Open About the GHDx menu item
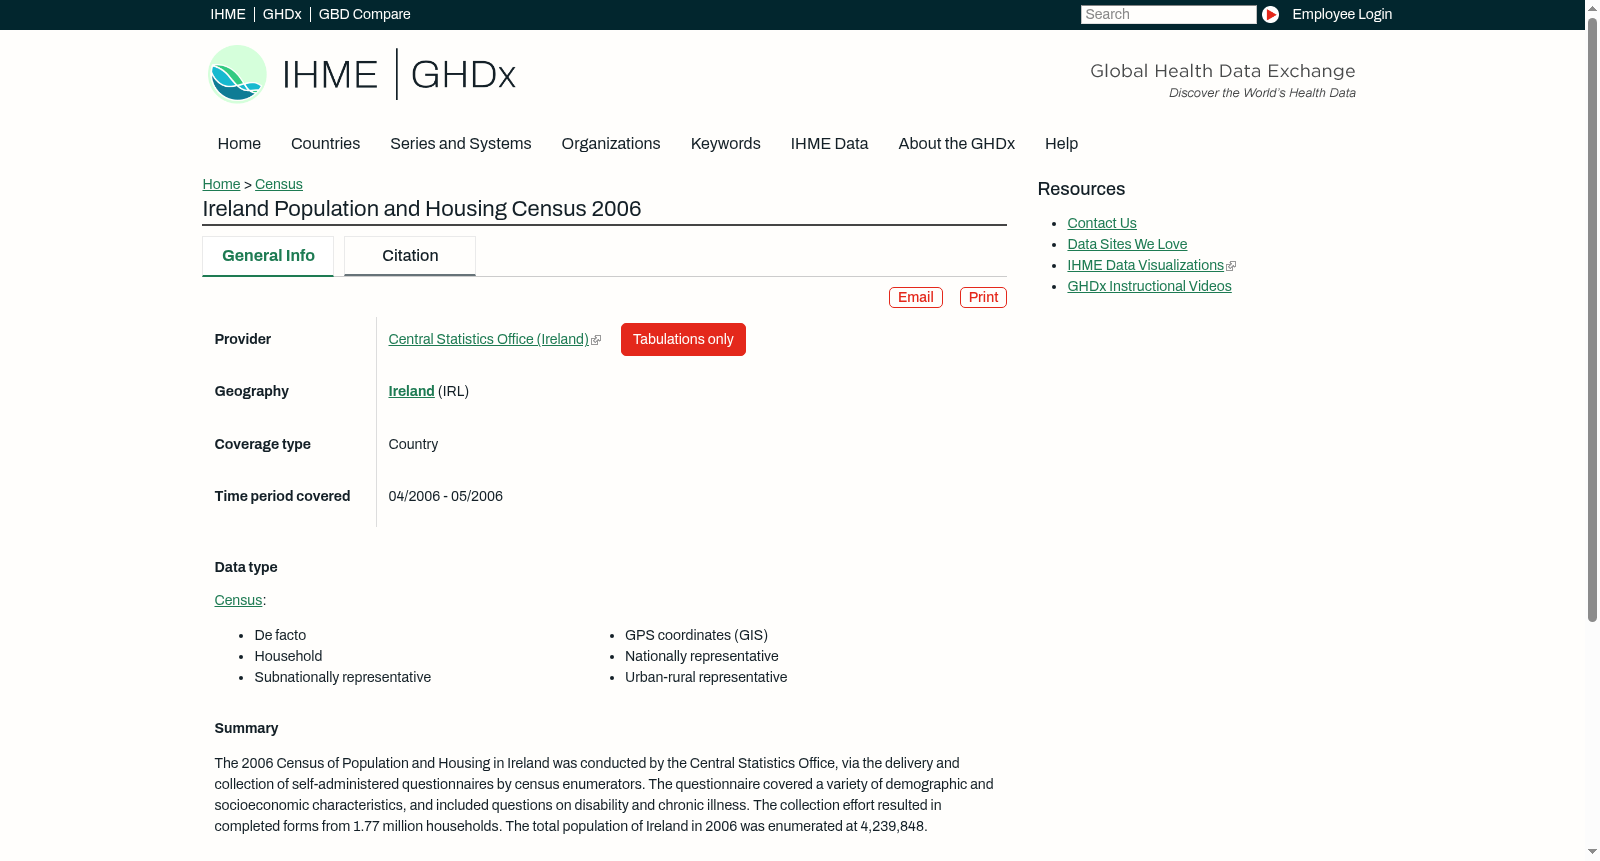 point(957,144)
